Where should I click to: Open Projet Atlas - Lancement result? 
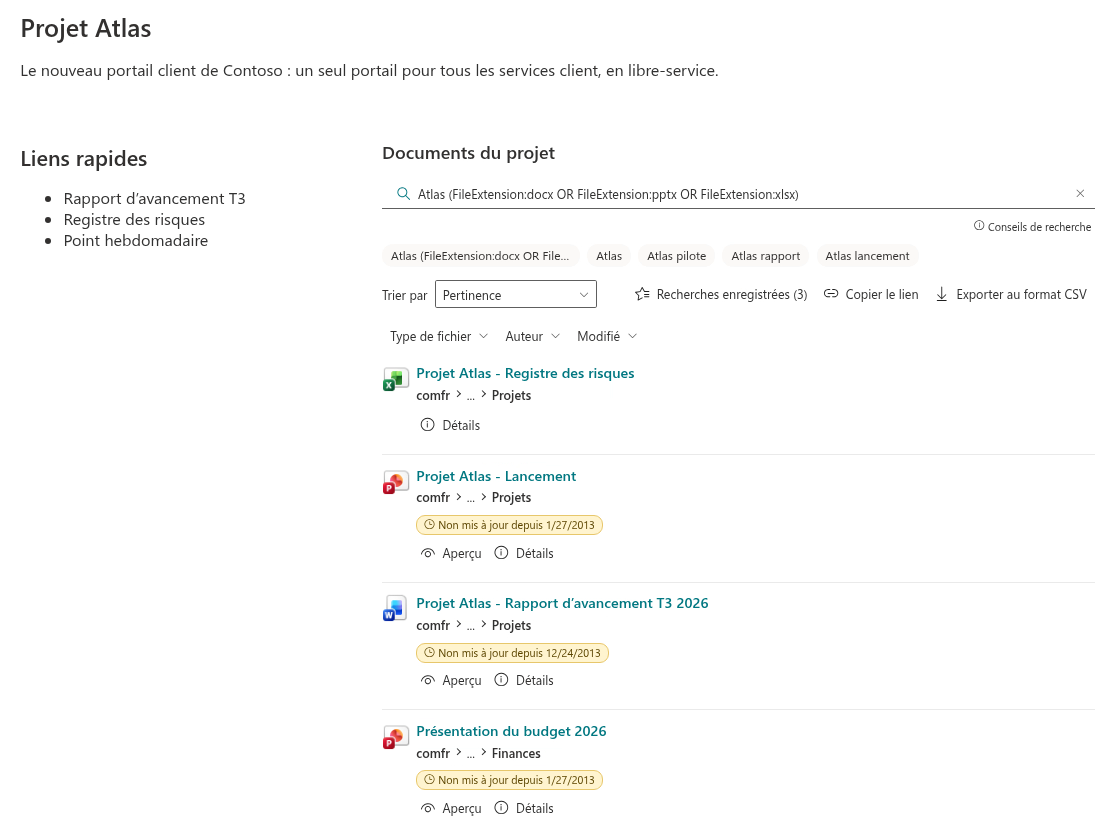coord(496,476)
